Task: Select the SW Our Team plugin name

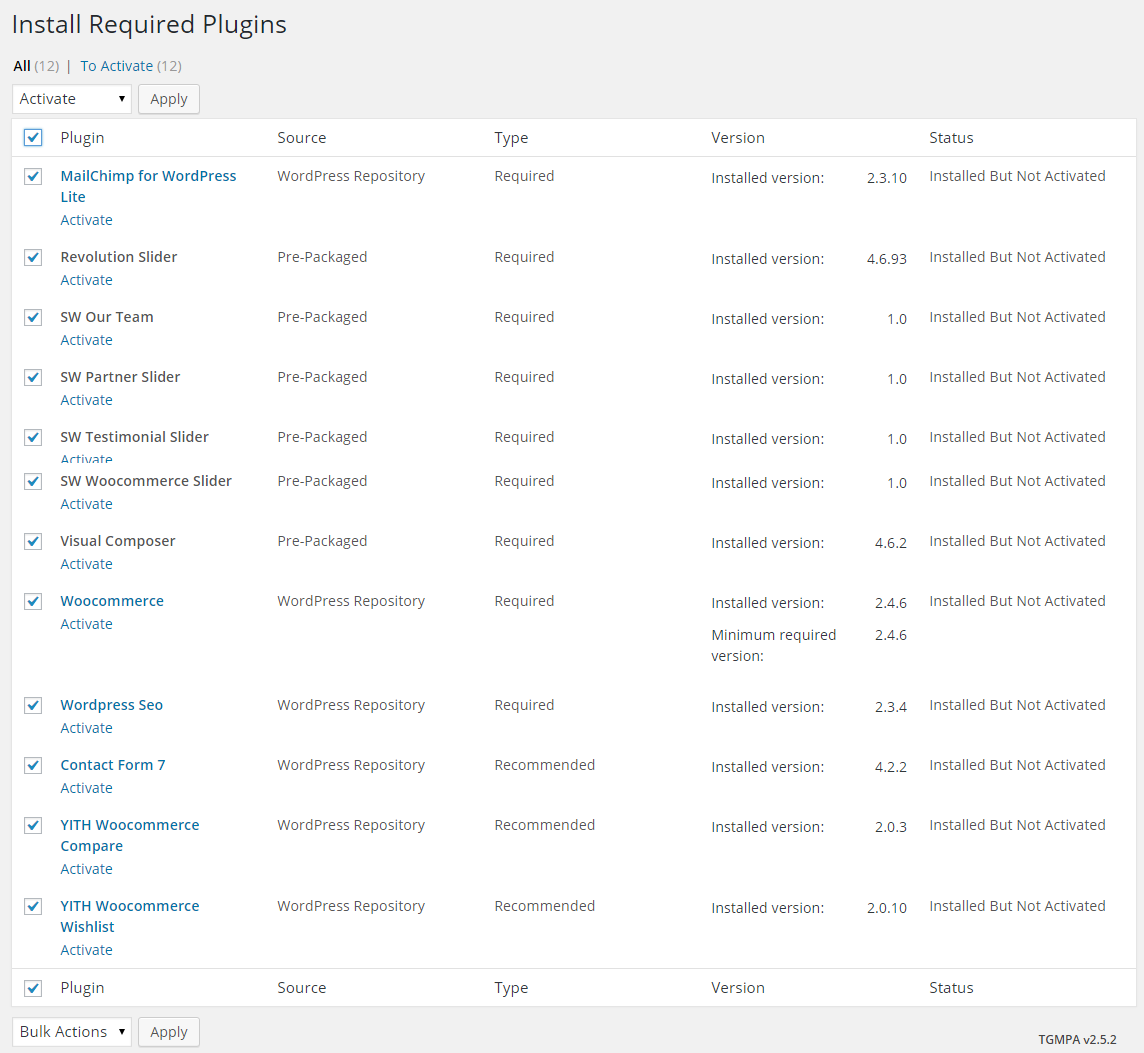Action: 107,317
